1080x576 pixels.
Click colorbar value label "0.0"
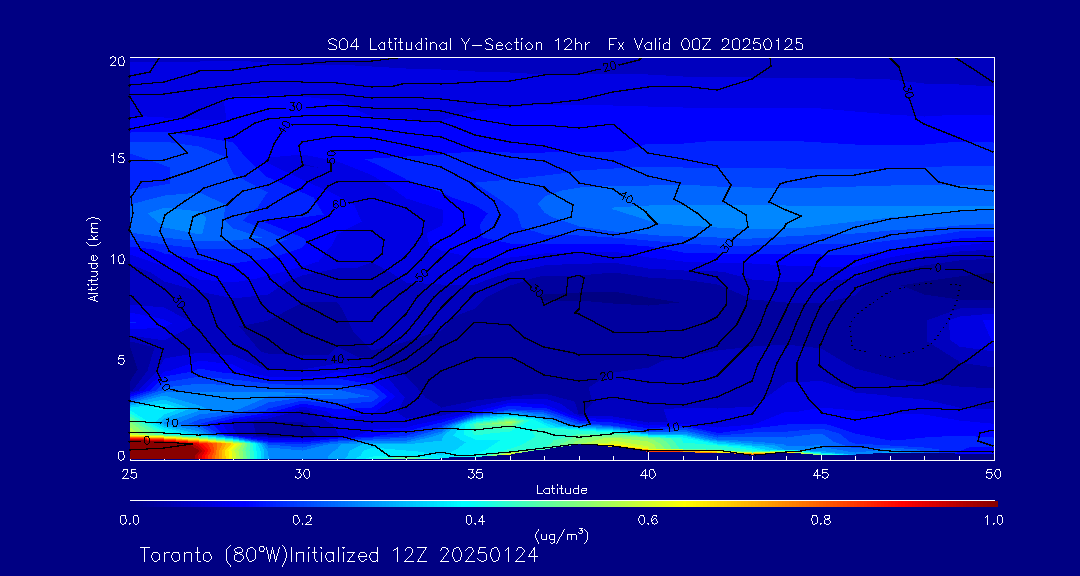pos(129,520)
